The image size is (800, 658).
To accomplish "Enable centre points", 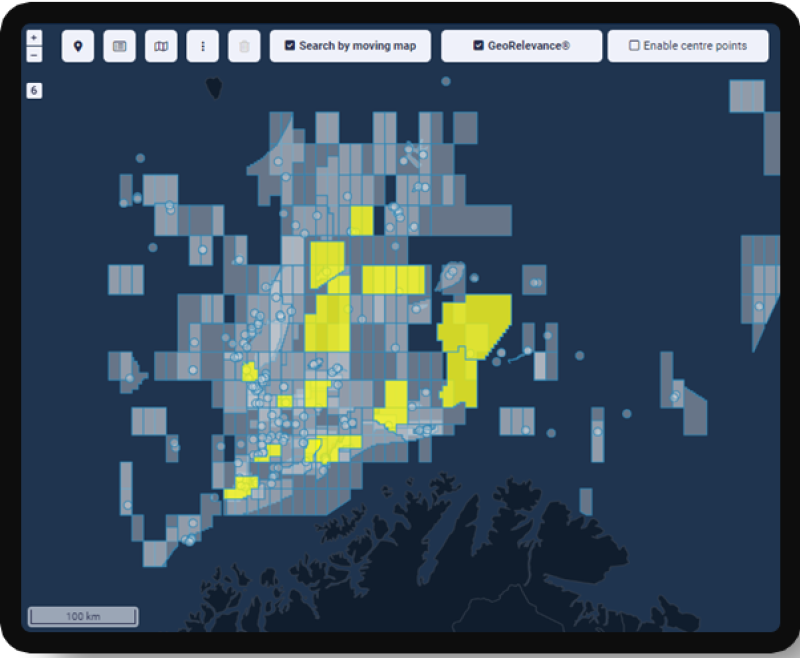I will tap(633, 45).
